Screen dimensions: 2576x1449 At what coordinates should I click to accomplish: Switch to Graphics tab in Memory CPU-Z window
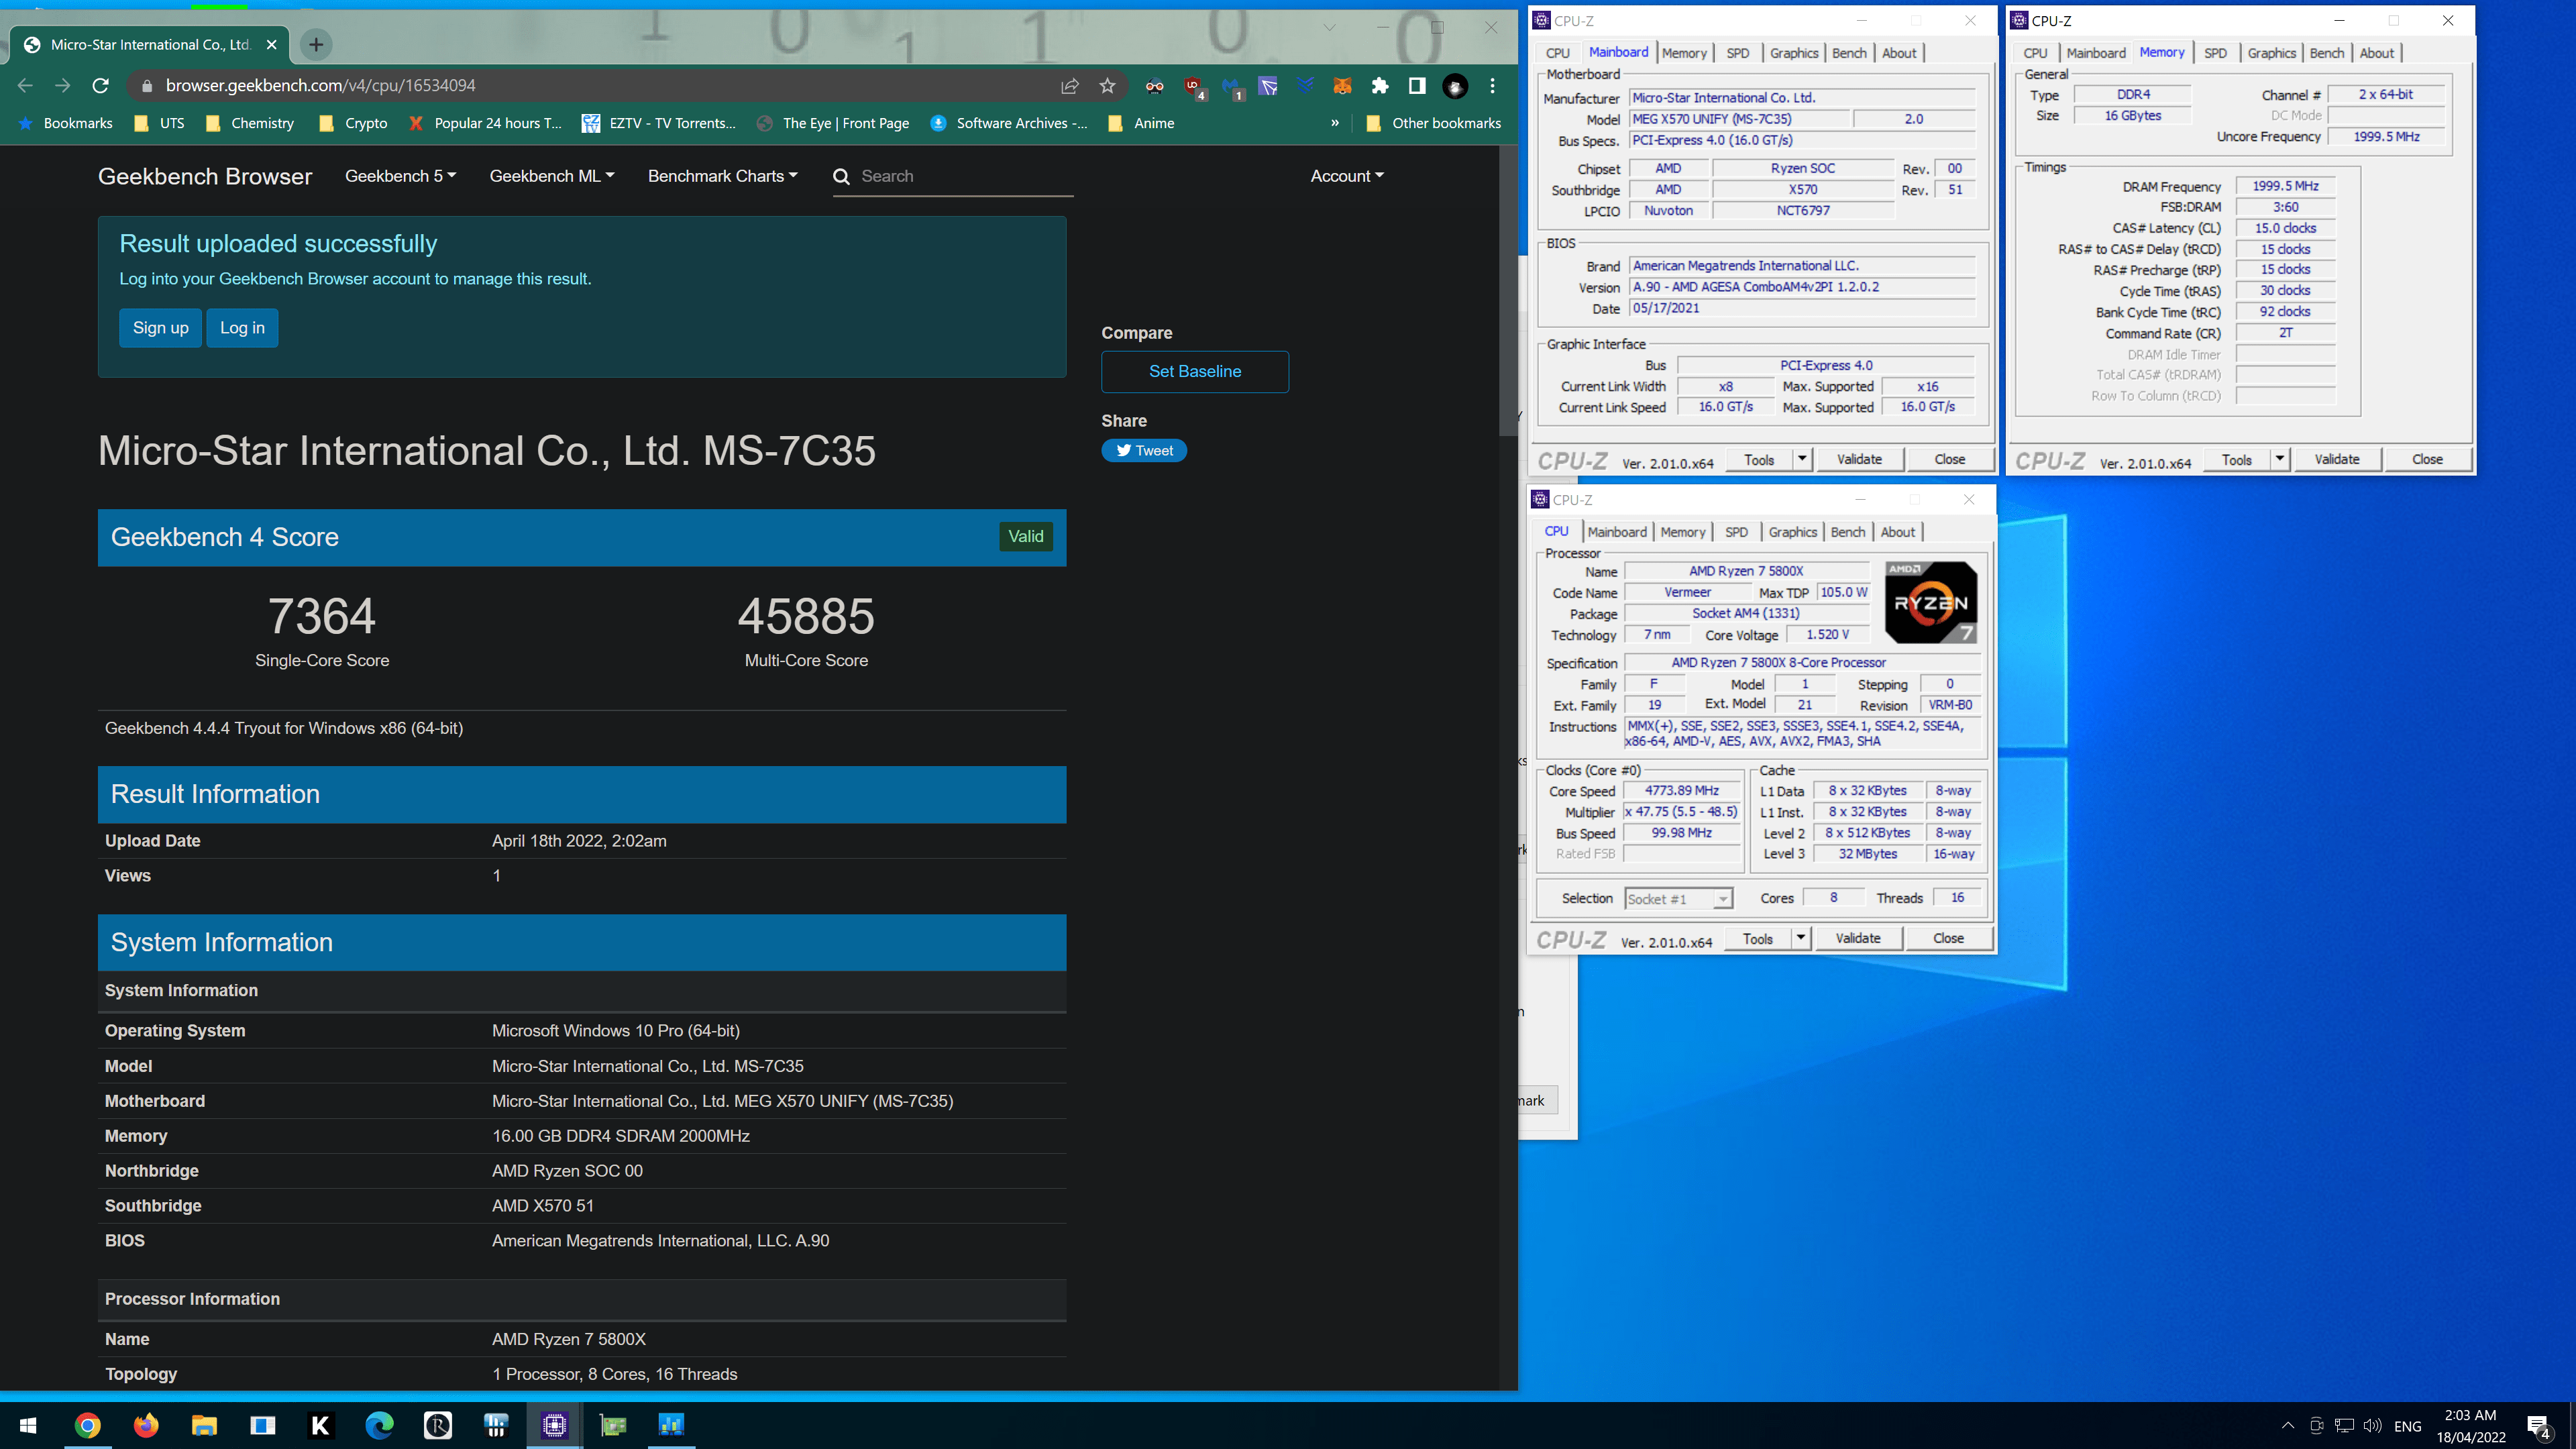coord(2271,53)
